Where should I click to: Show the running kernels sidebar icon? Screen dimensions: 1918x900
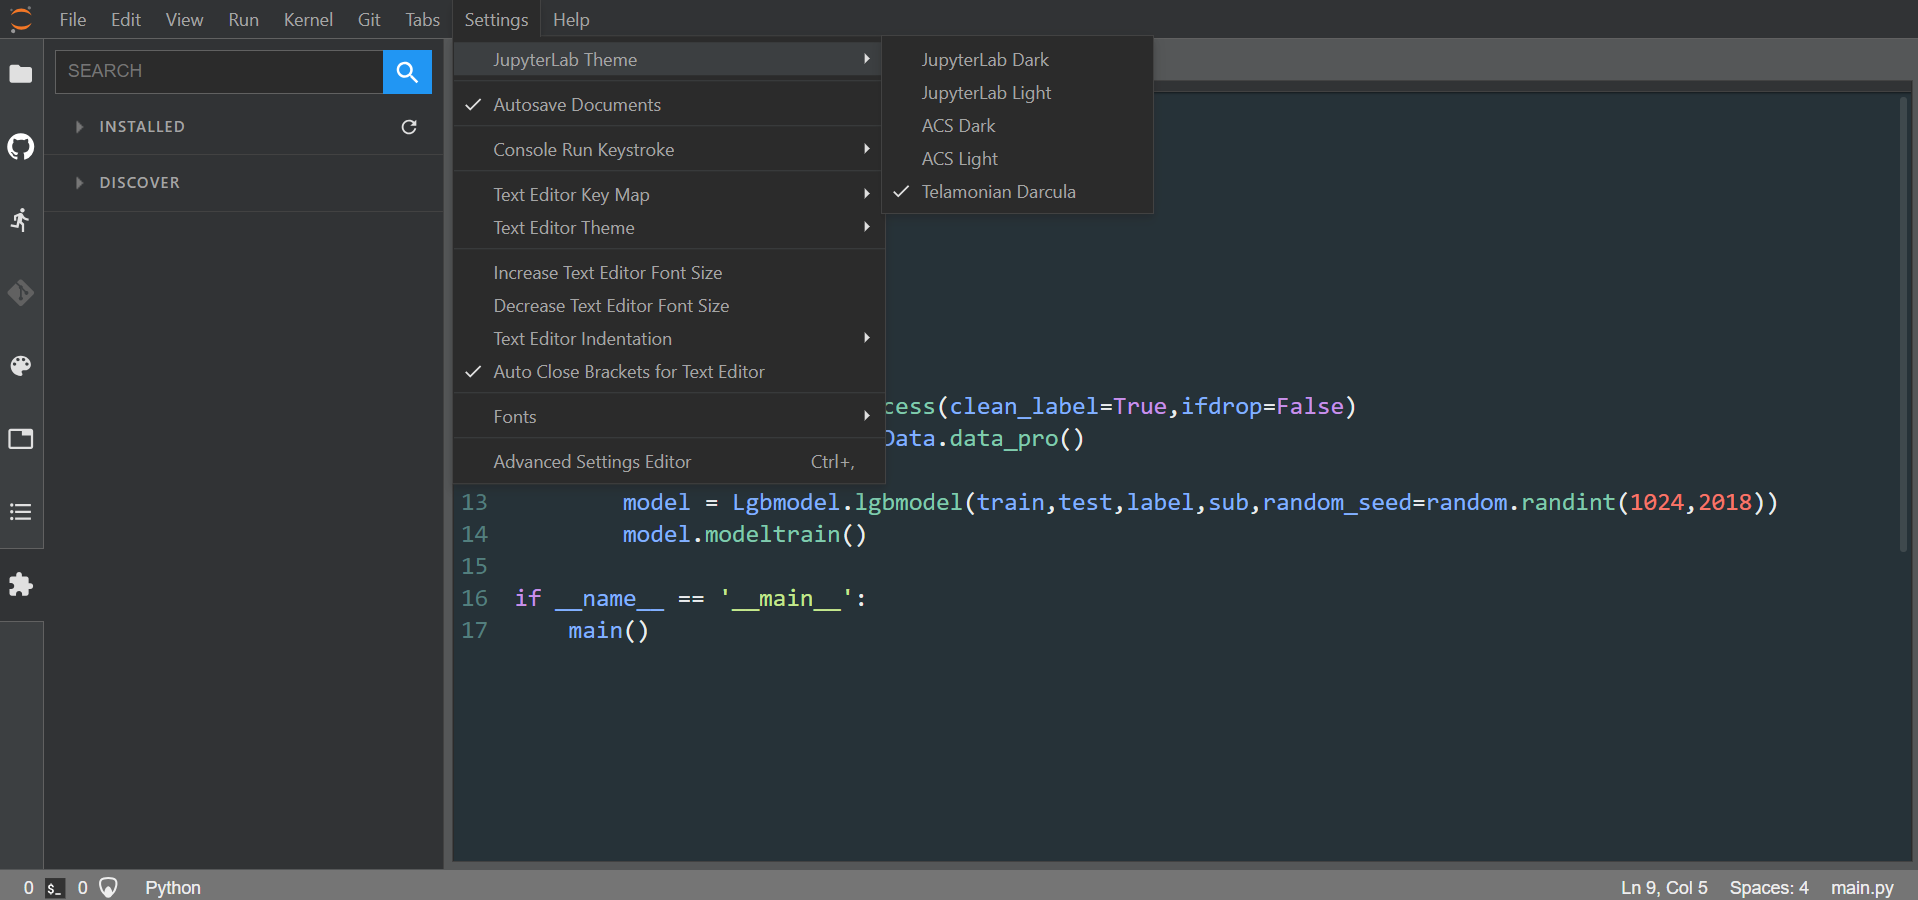pos(21,220)
